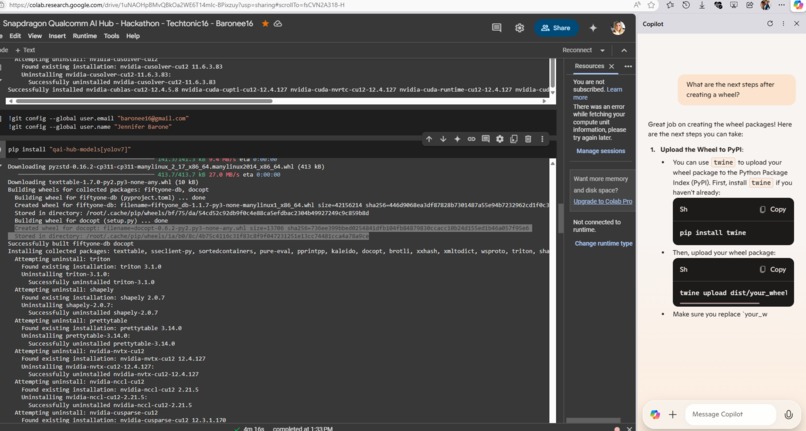Click the cloud save status icon

tap(278, 24)
